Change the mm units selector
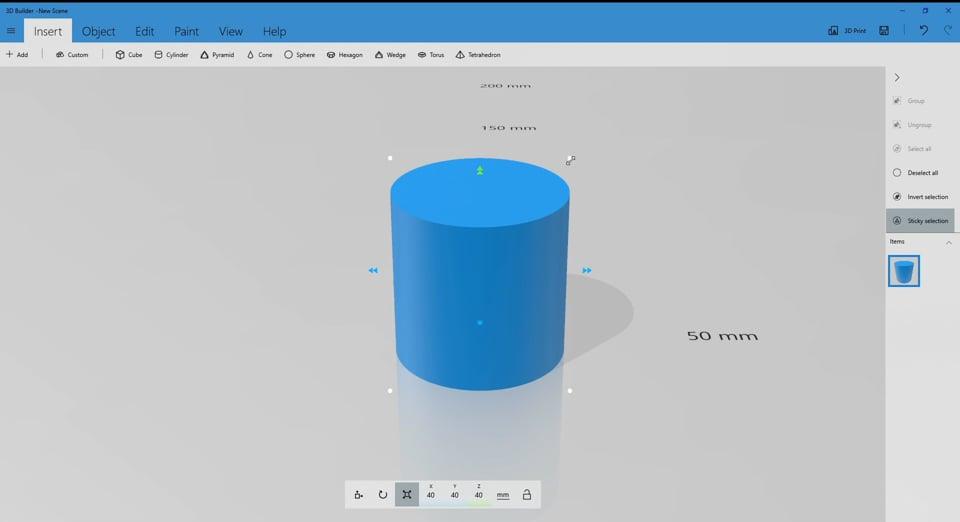 pos(503,495)
